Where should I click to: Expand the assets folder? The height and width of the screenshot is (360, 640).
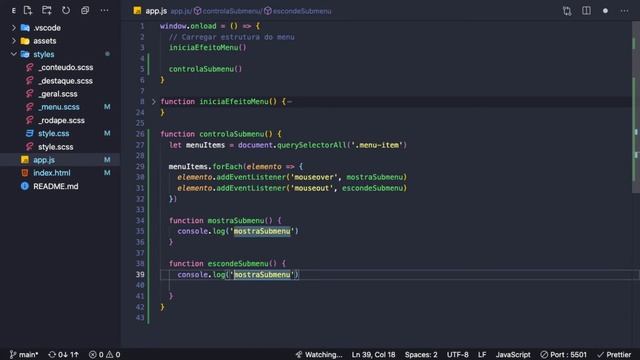tap(14, 41)
